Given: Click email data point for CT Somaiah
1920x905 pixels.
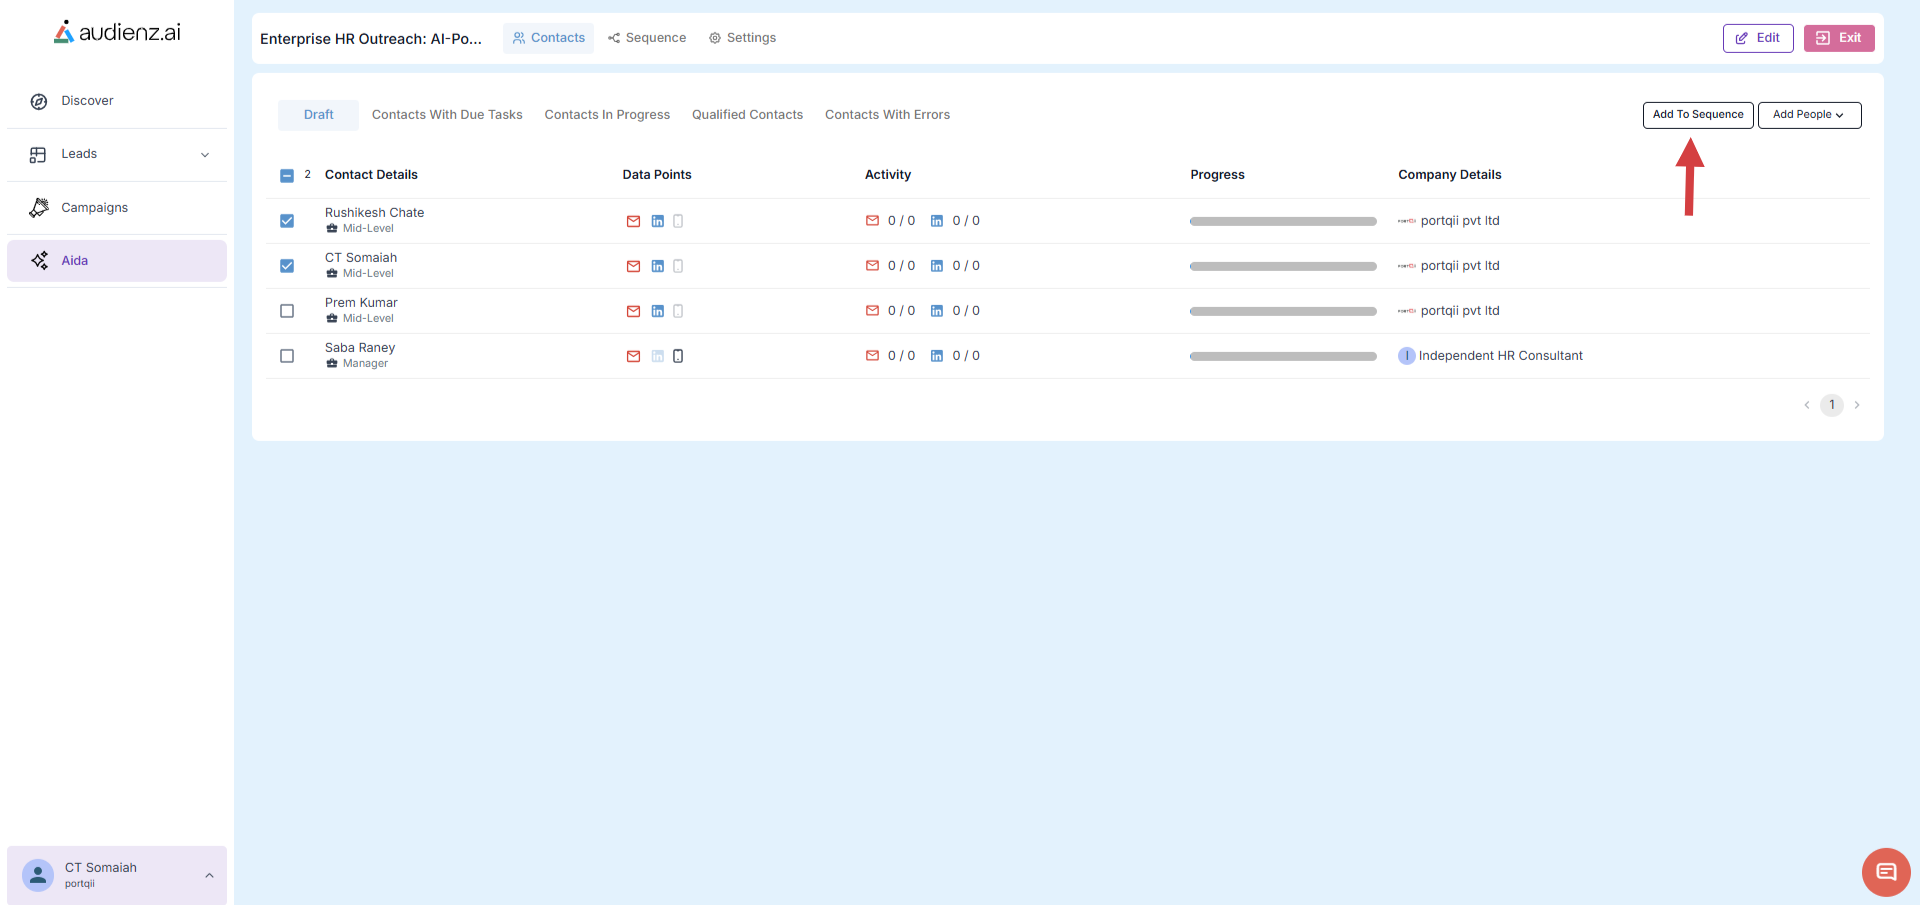Looking at the screenshot, I should [x=633, y=266].
